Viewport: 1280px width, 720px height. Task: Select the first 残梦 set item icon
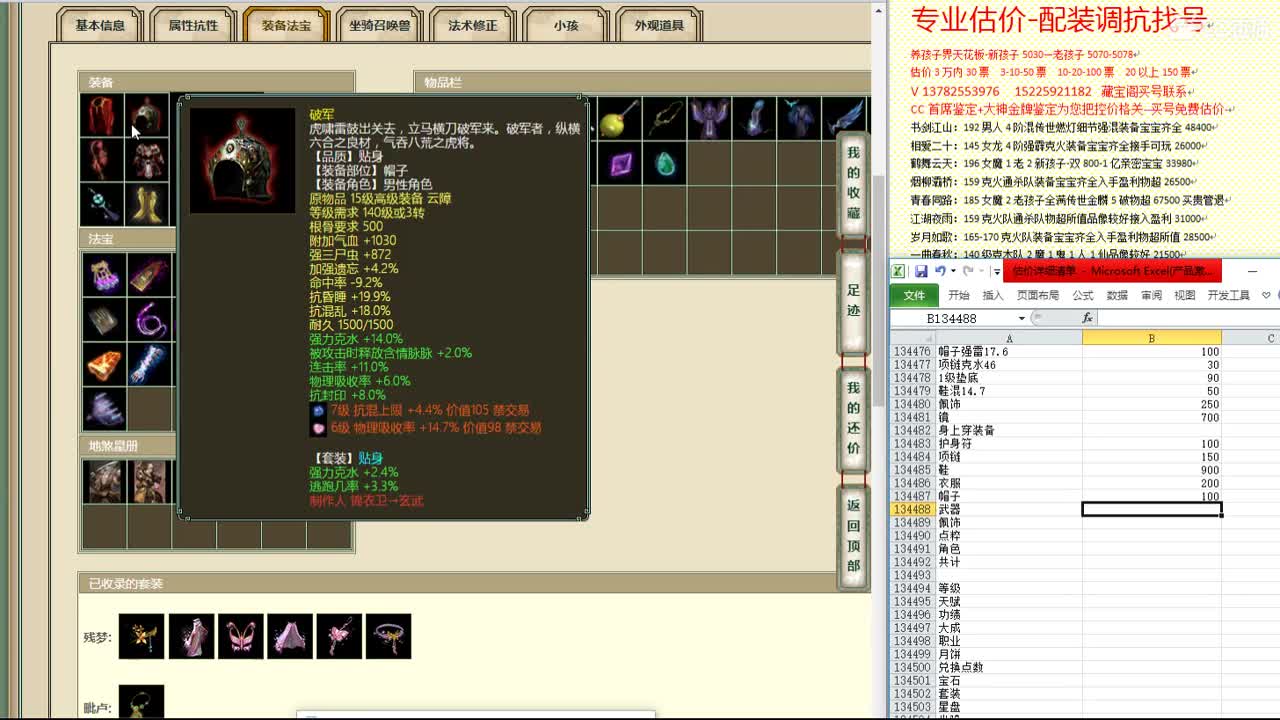tap(141, 636)
